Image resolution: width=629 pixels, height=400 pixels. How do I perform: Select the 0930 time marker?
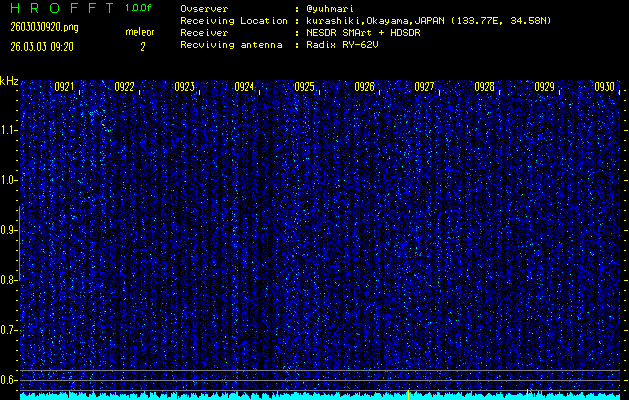tap(604, 87)
